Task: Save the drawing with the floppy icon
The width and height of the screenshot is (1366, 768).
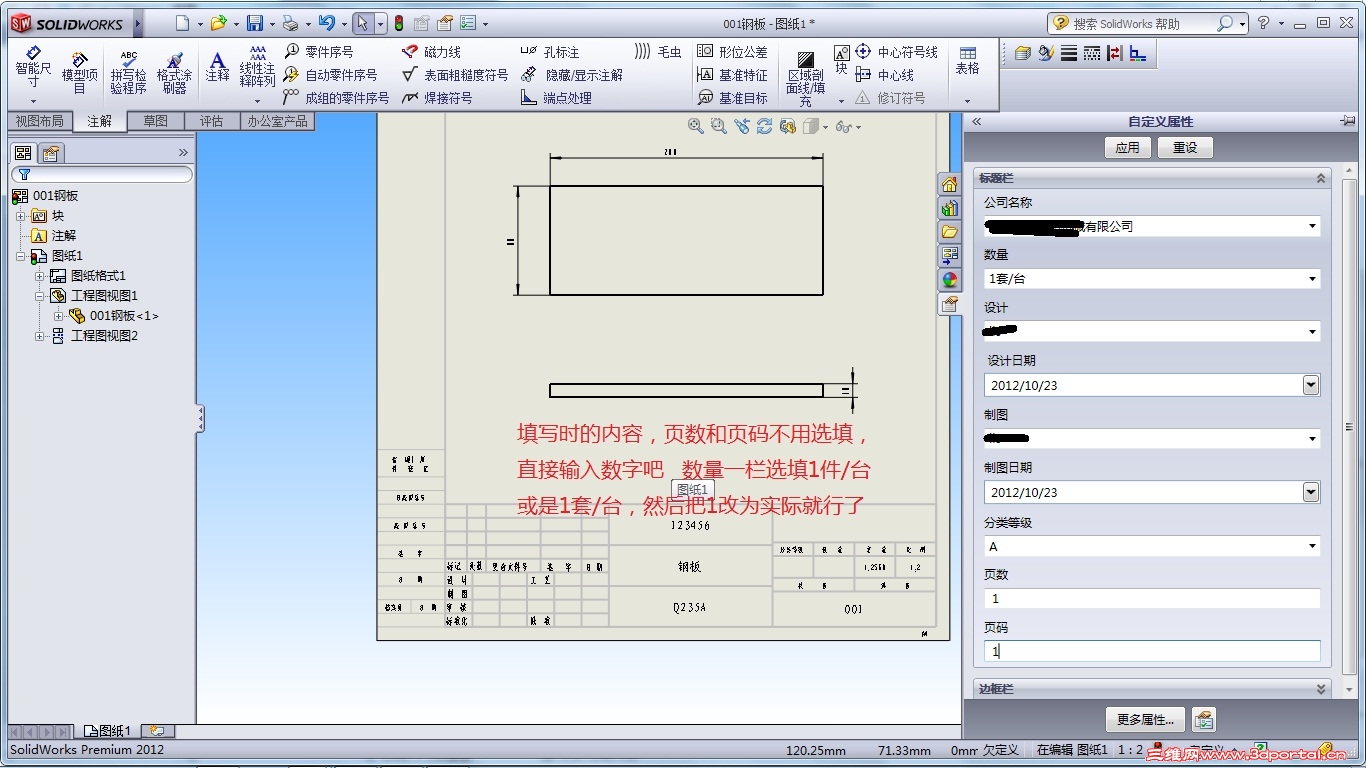Action: tap(255, 23)
